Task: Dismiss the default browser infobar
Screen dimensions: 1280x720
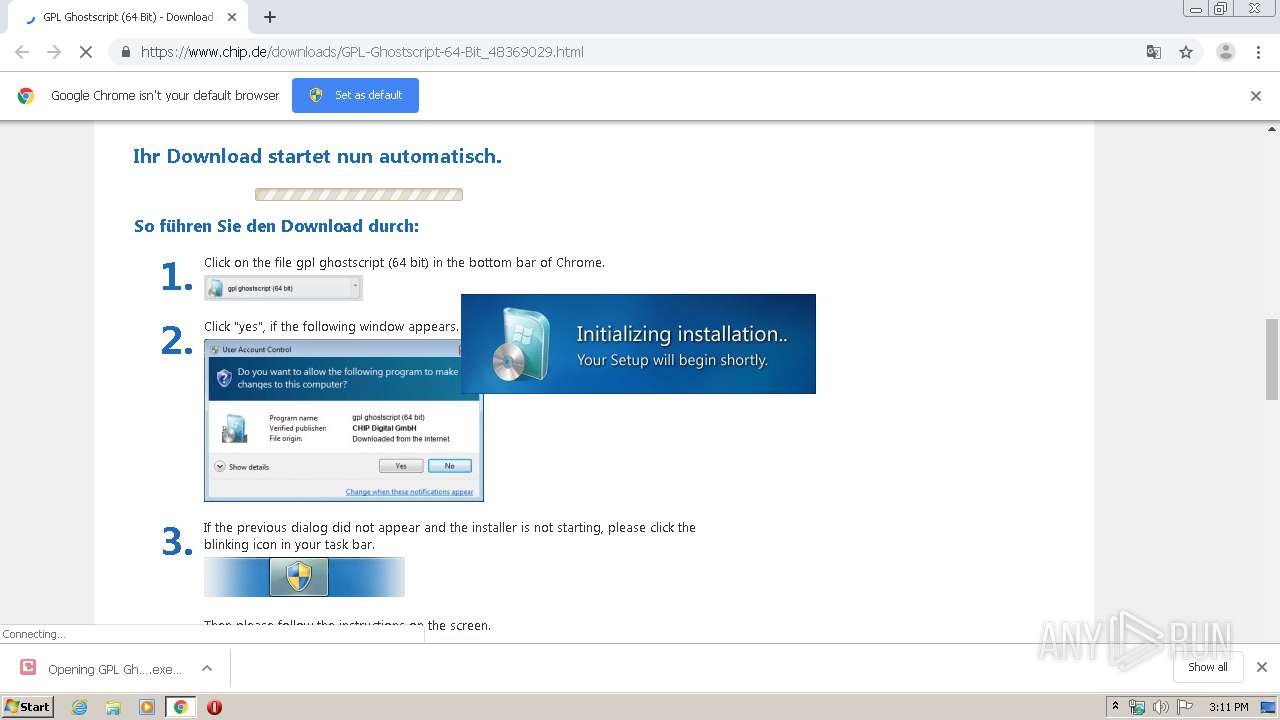Action: pos(1256,96)
